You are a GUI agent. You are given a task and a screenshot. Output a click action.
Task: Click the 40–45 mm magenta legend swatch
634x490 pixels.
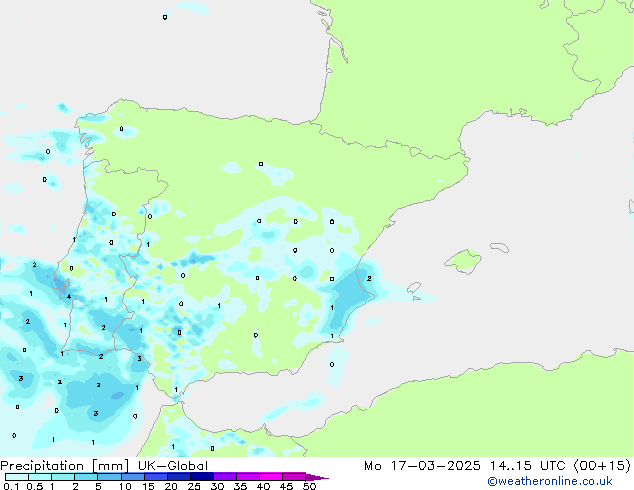(x=271, y=477)
